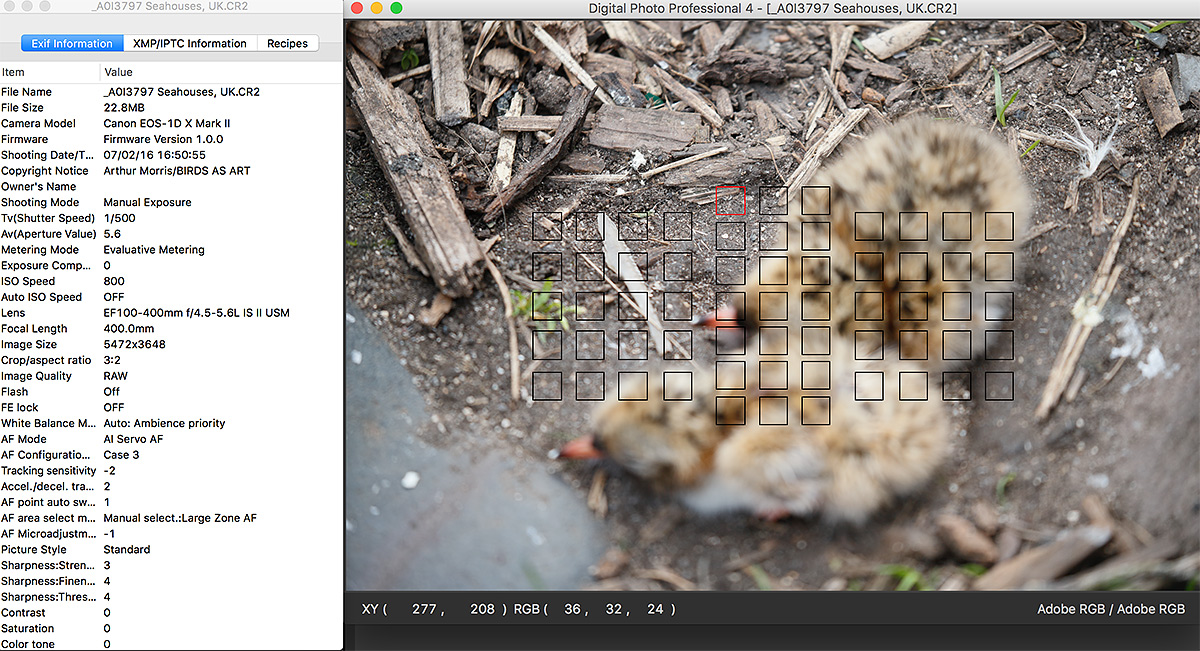Click the Contrast 0 row
This screenshot has width=1200, height=651.
pyautogui.click(x=171, y=613)
